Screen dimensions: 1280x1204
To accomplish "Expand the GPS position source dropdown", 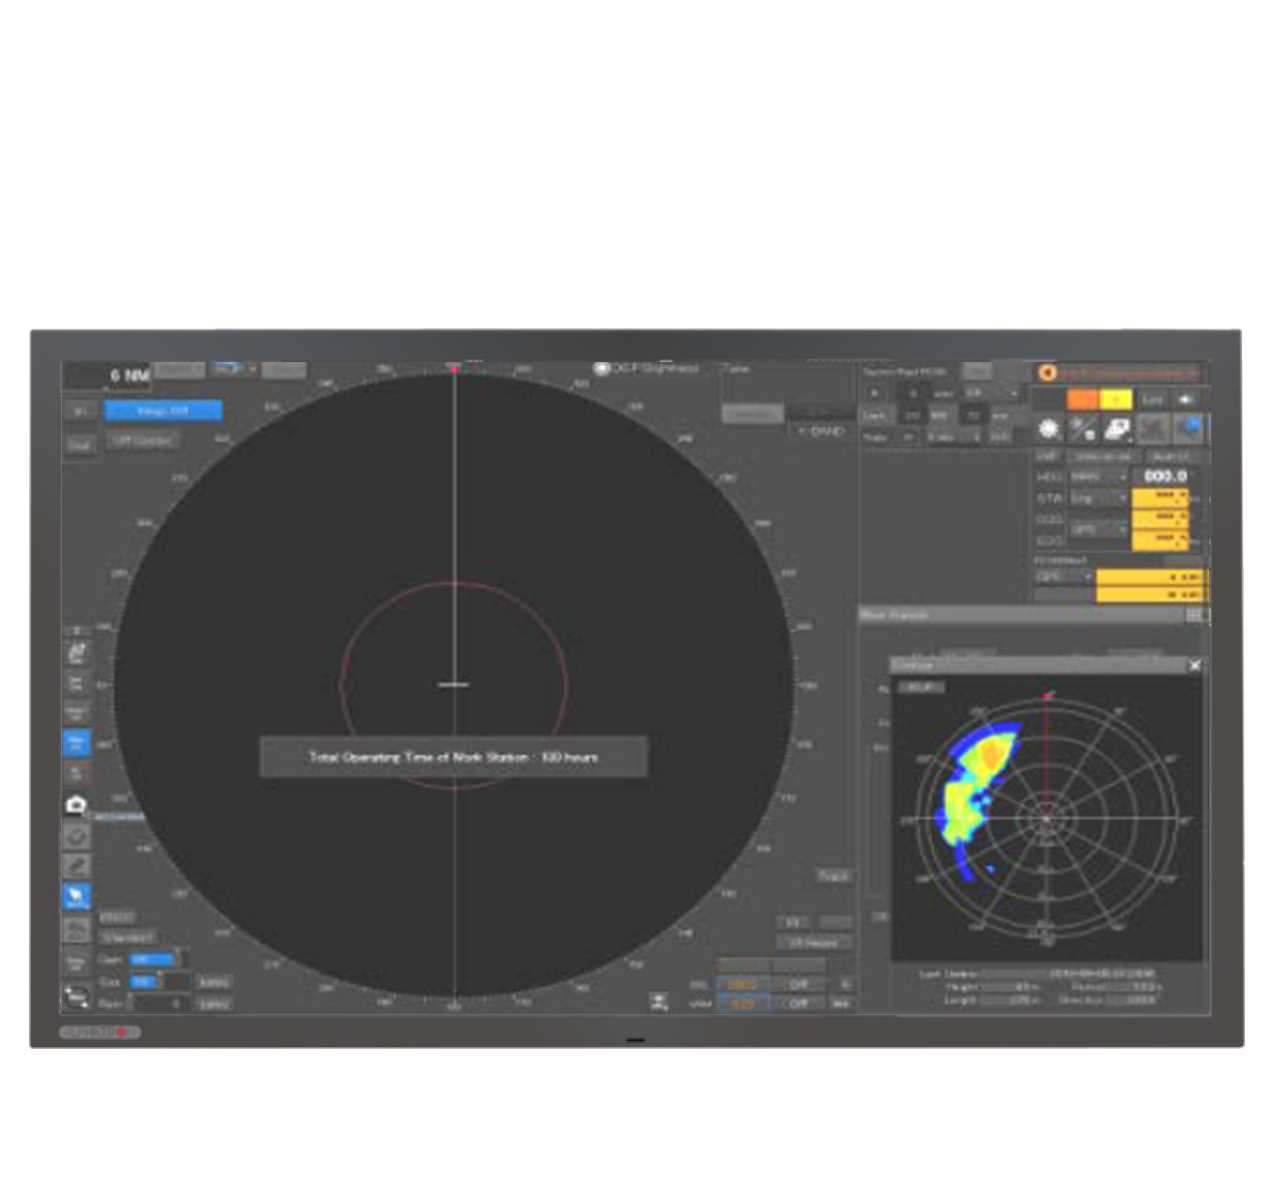I will (1064, 577).
